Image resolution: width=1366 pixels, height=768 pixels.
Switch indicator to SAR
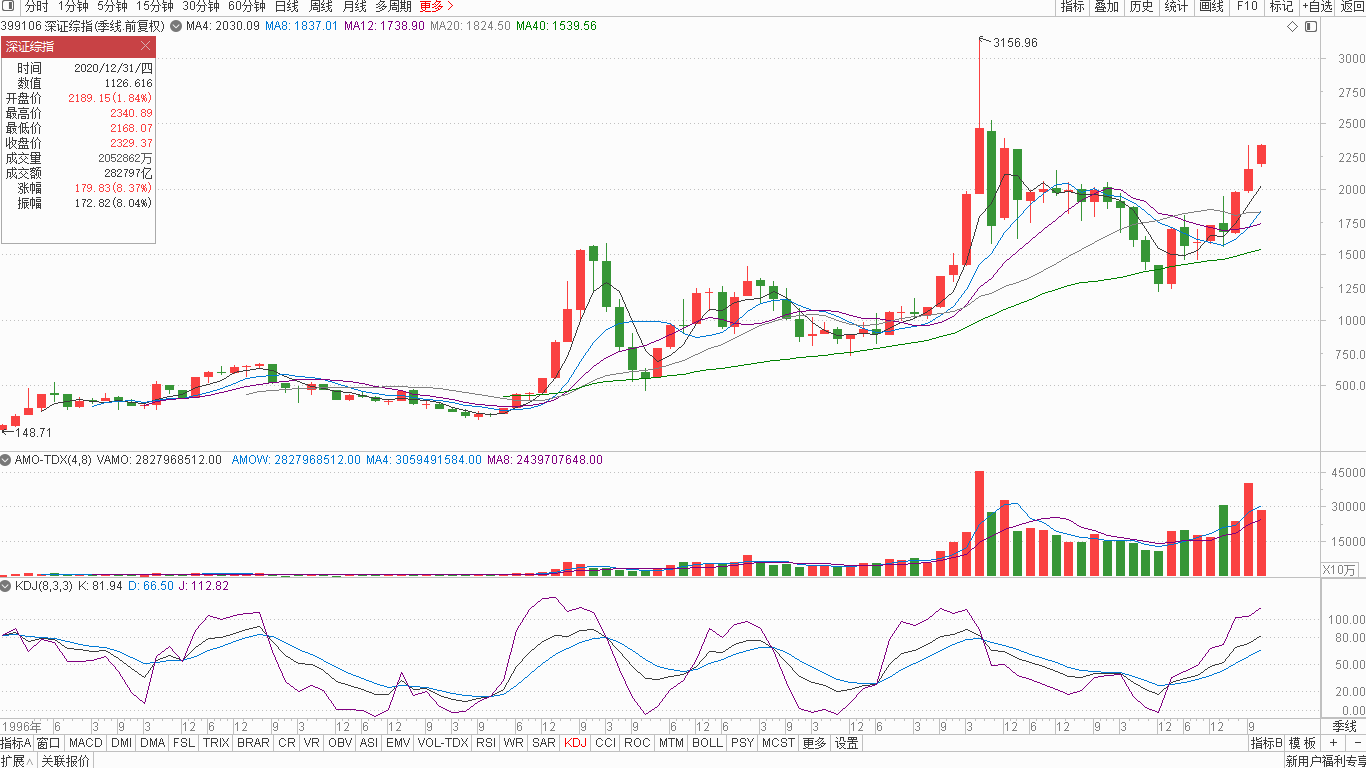(x=544, y=743)
